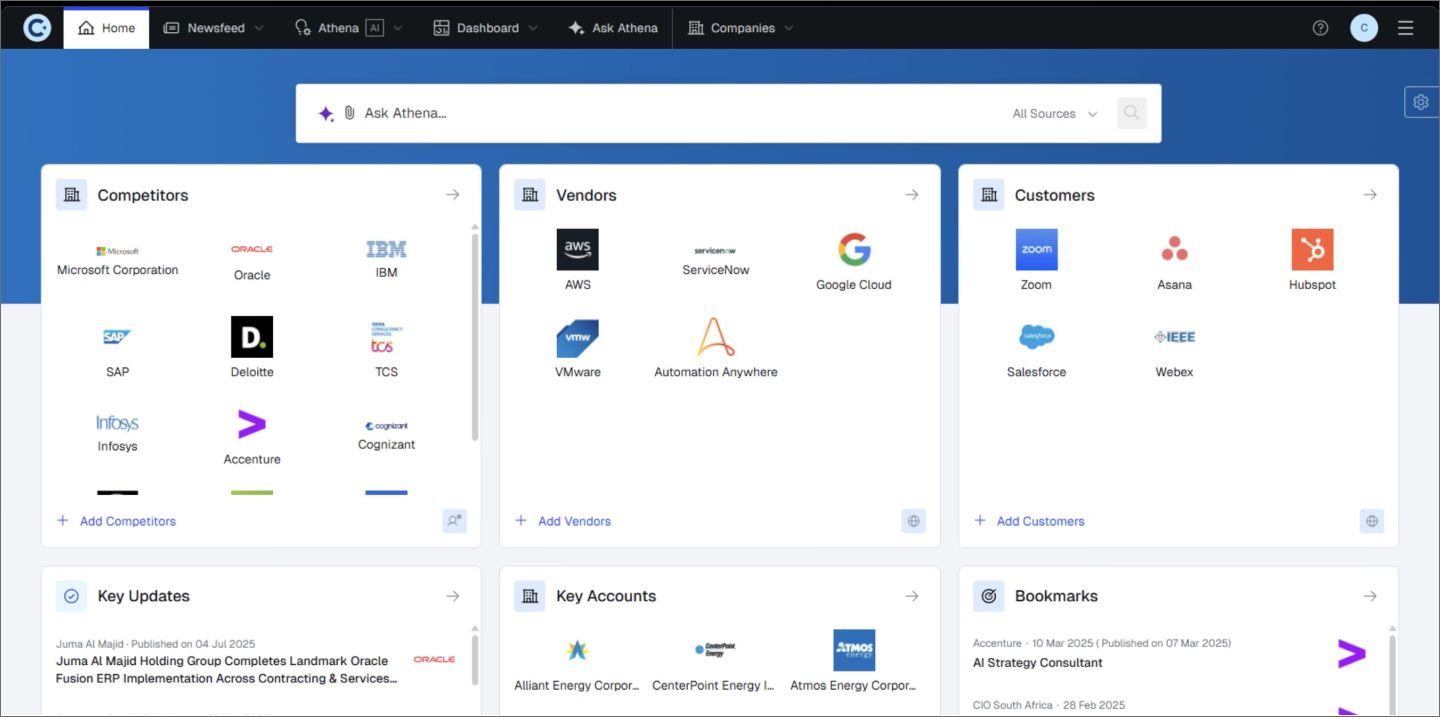Click the paperclip attachment icon in Athena search bar

coord(349,113)
